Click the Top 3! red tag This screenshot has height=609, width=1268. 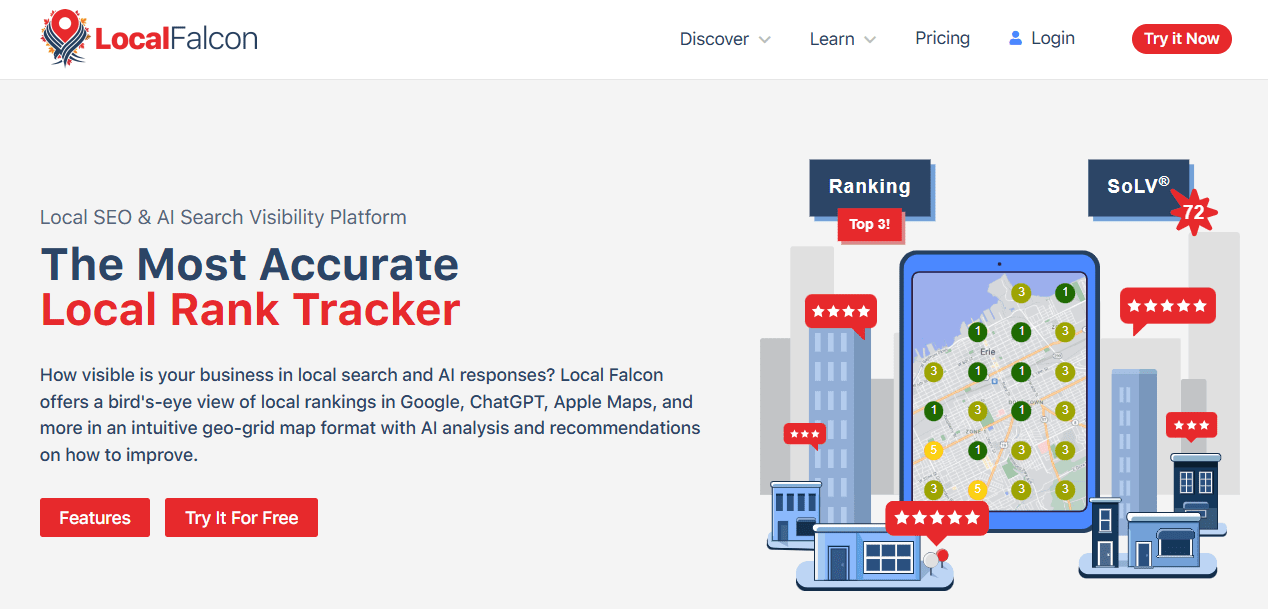pyautogui.click(x=869, y=225)
